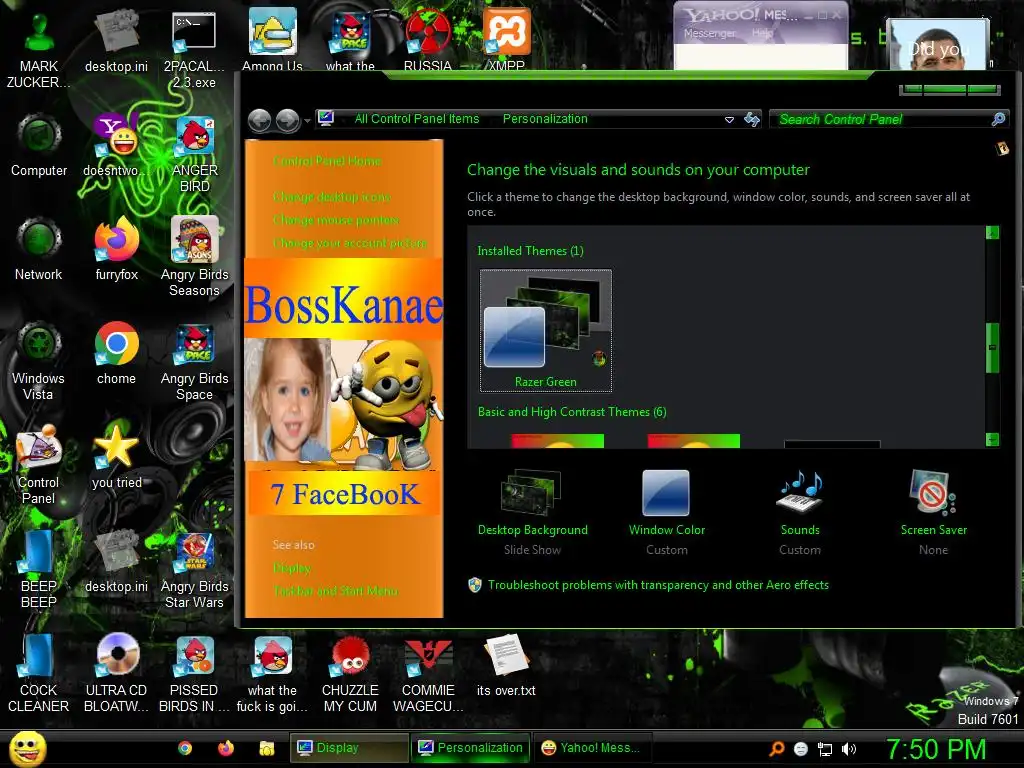
Task: Click the Personalization breadcrumb
Action: click(545, 119)
